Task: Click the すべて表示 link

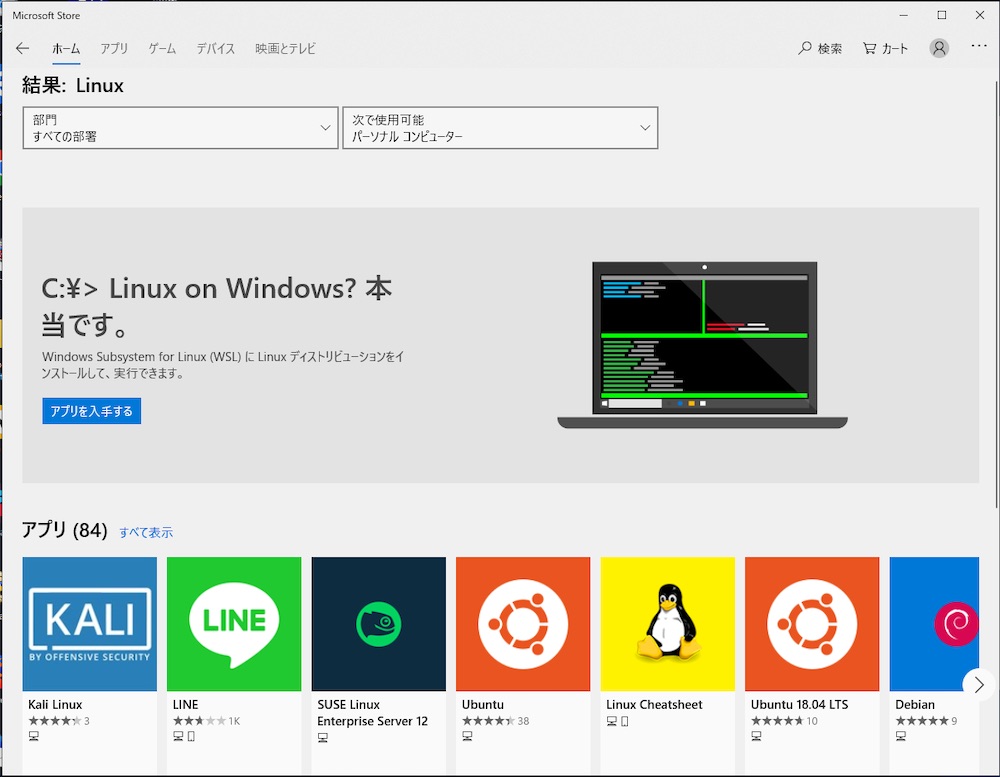Action: pos(146,533)
